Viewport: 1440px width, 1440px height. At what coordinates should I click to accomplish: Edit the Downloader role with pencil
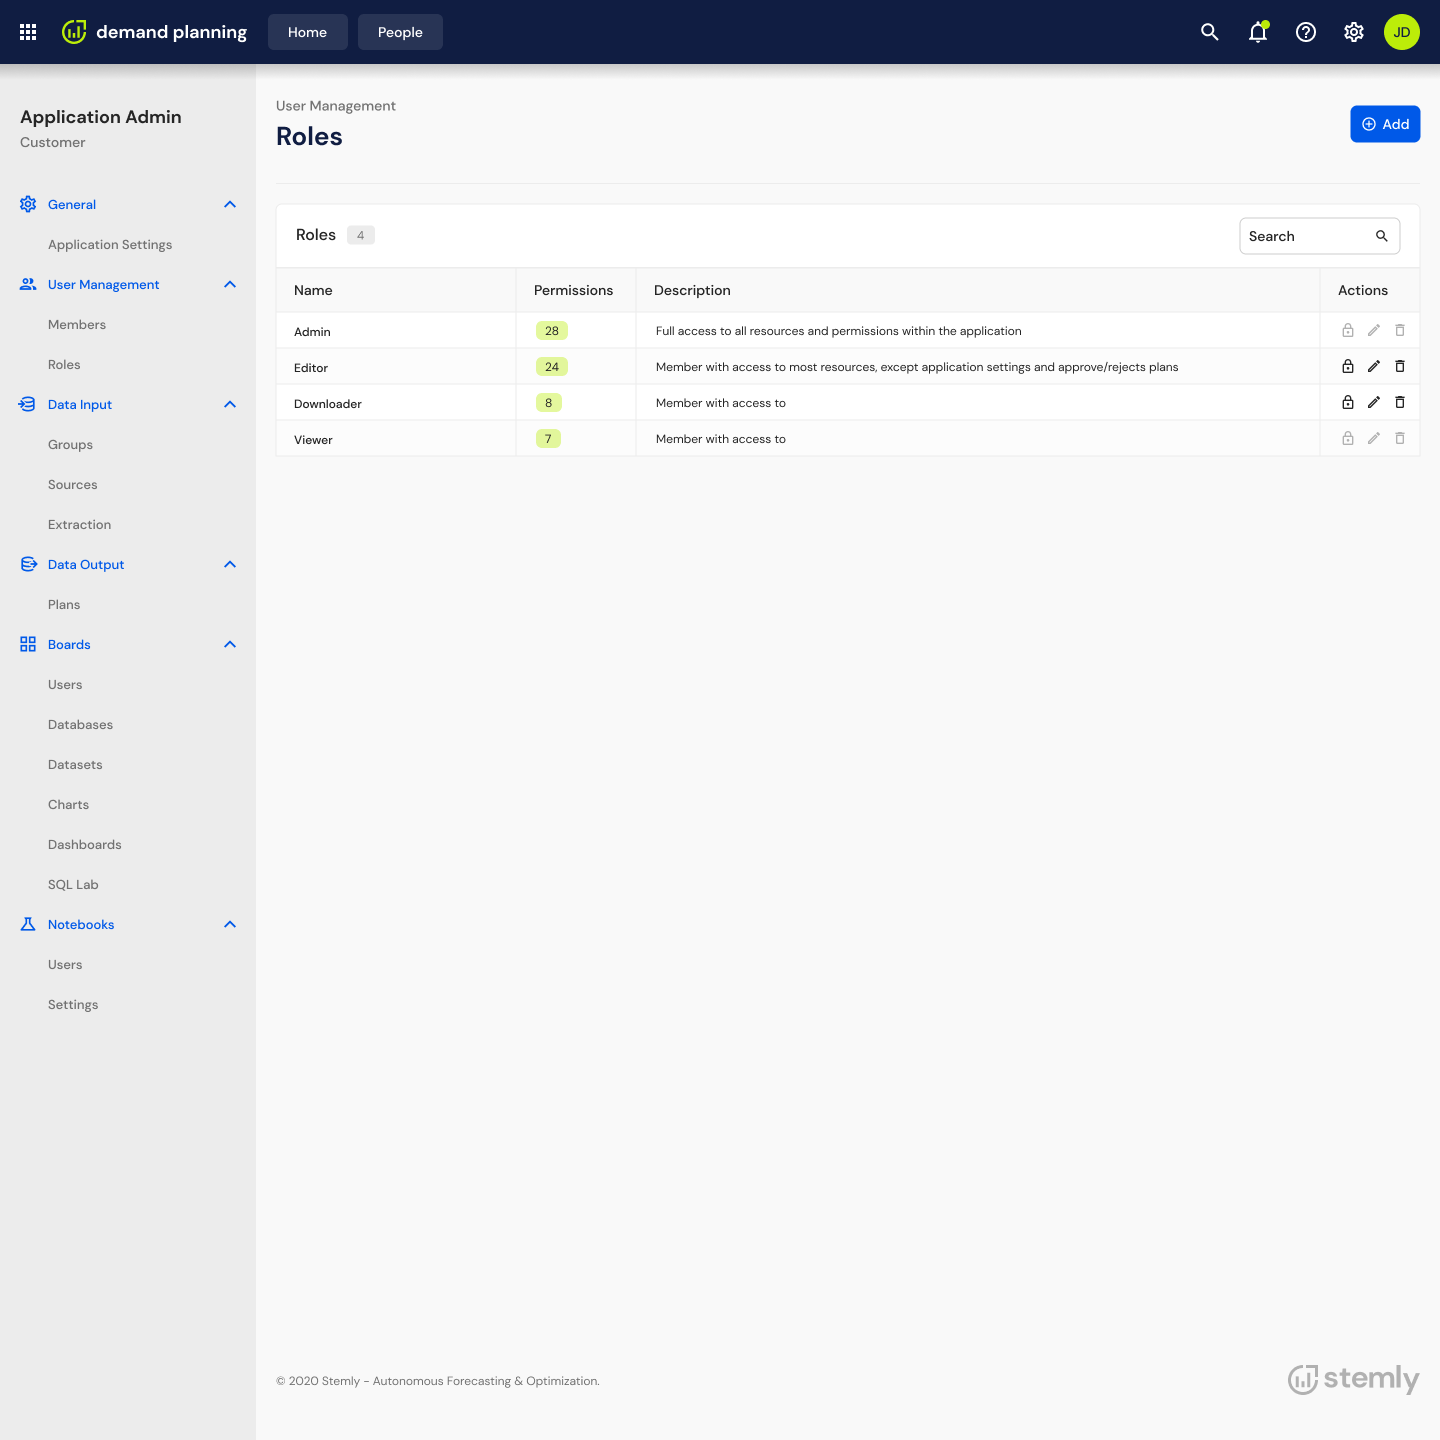[x=1374, y=402]
